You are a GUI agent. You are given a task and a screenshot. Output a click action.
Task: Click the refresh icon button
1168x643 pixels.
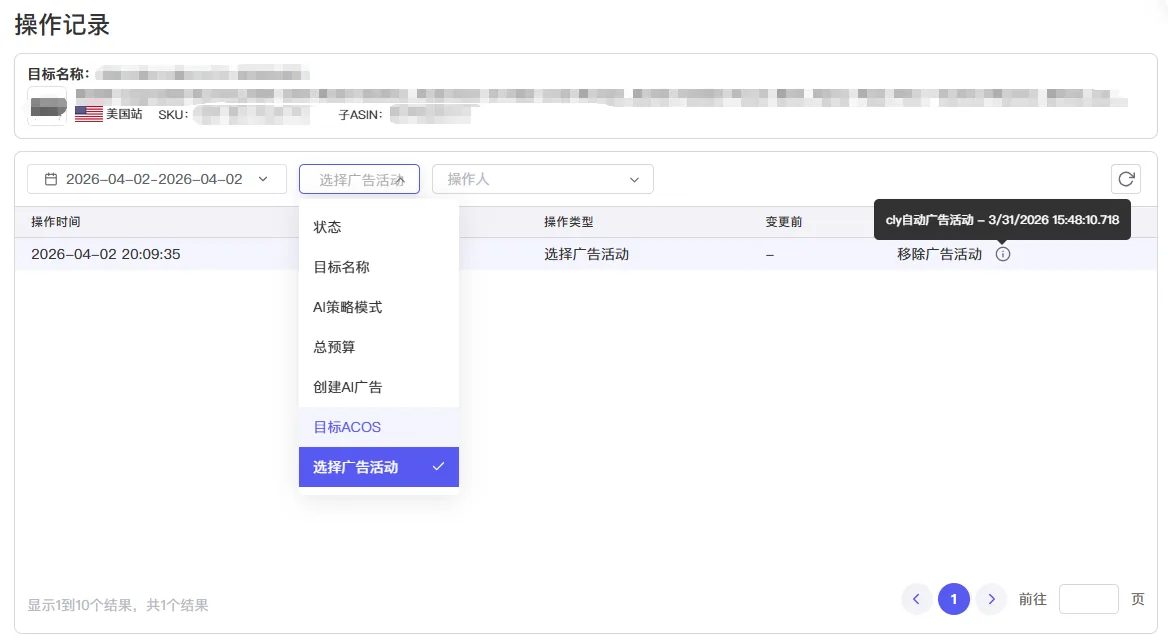[1126, 179]
